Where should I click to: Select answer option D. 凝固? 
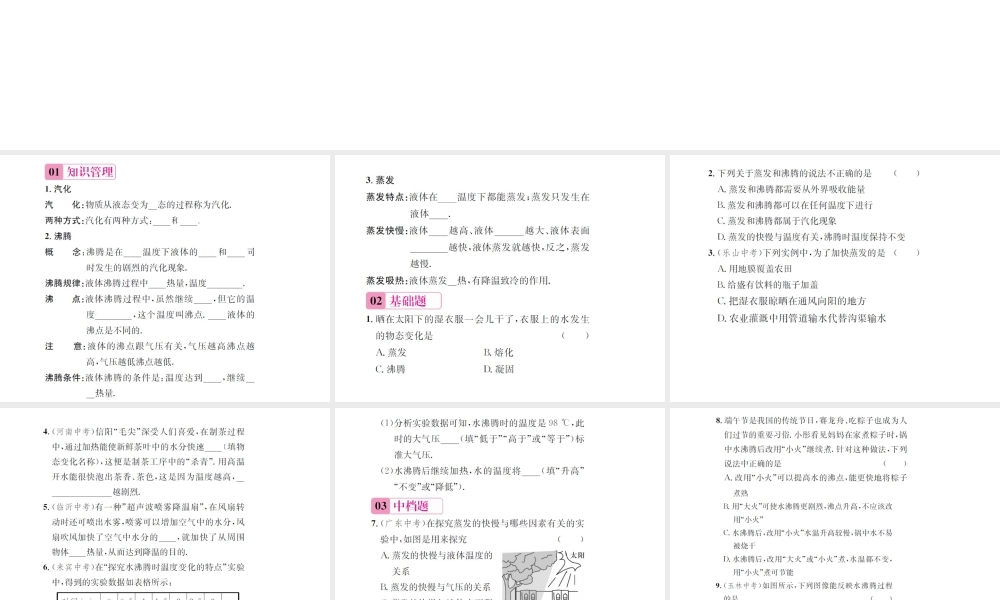(x=499, y=369)
